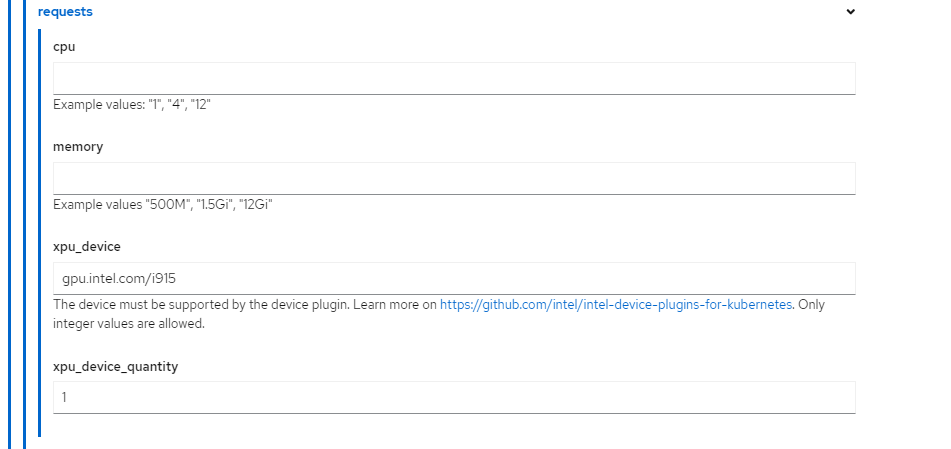The image size is (951, 449).
Task: Click the xpu_device_quantity field label
Action: point(115,366)
